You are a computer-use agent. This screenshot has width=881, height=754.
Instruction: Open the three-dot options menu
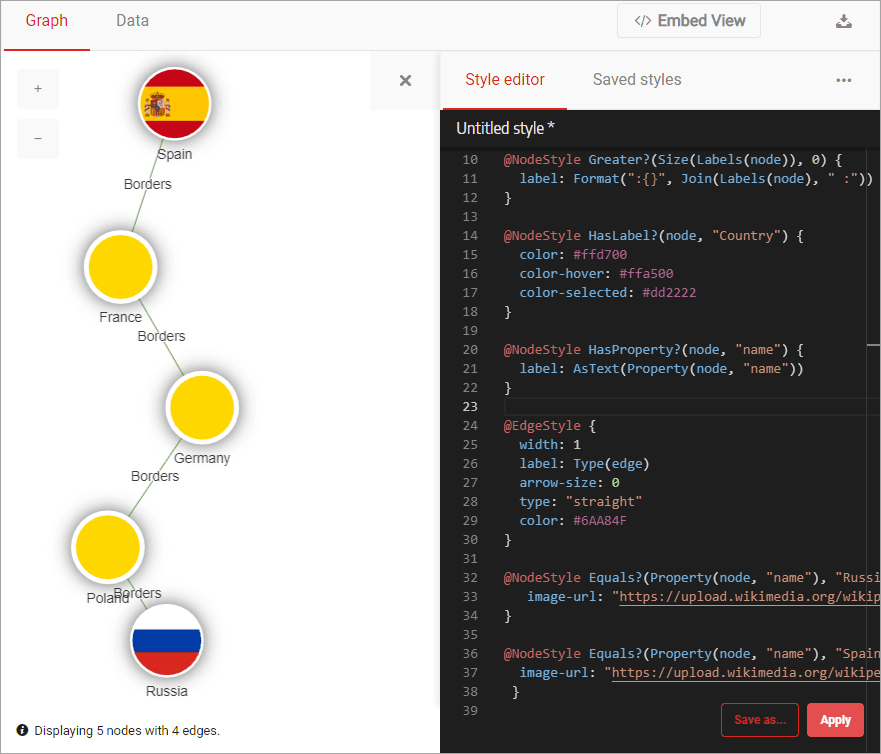tap(843, 80)
